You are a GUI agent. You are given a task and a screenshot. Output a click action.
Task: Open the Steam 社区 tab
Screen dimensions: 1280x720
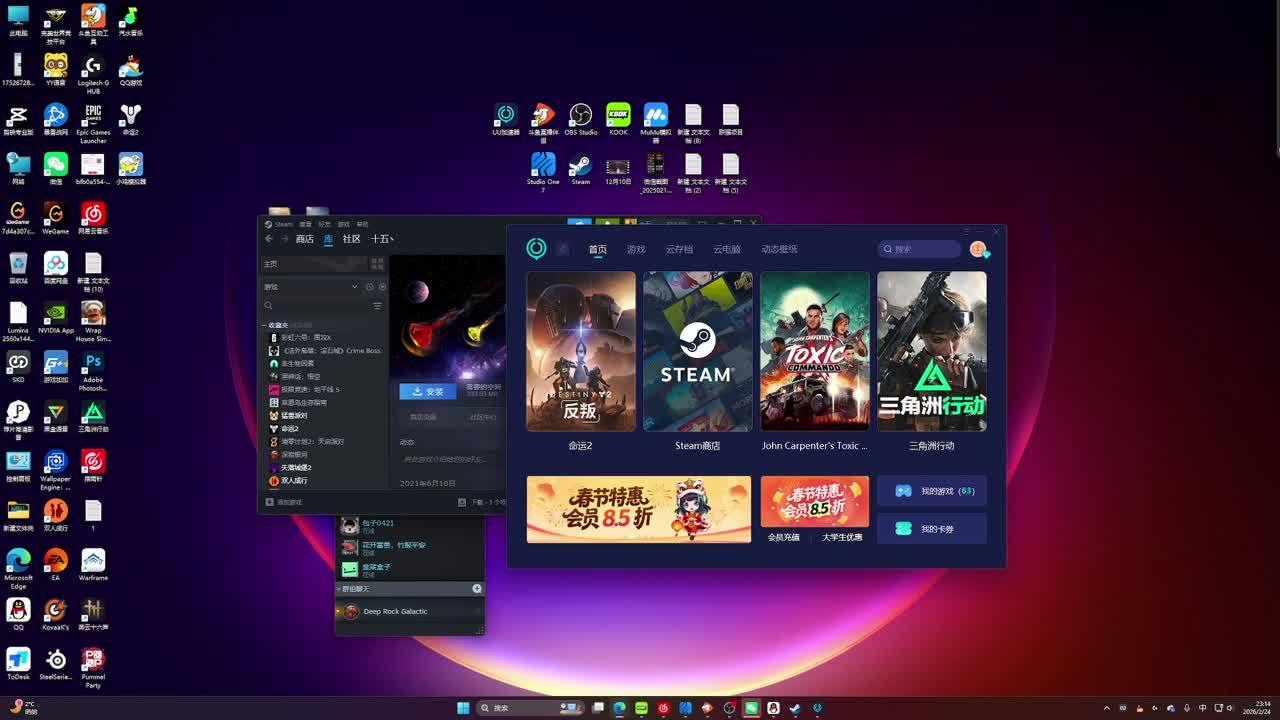coord(351,239)
